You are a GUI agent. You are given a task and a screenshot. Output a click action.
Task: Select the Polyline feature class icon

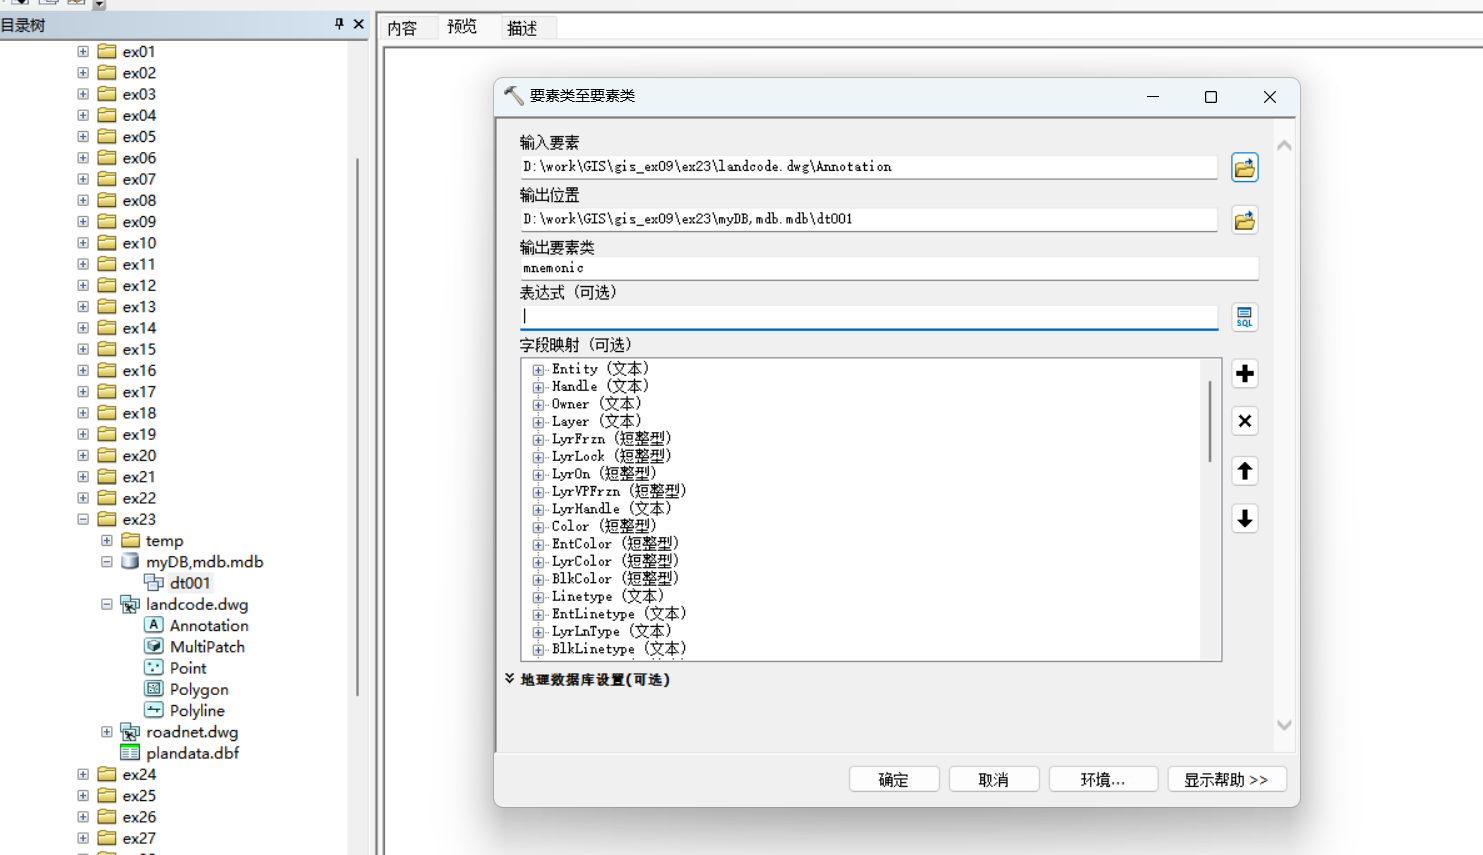point(154,710)
